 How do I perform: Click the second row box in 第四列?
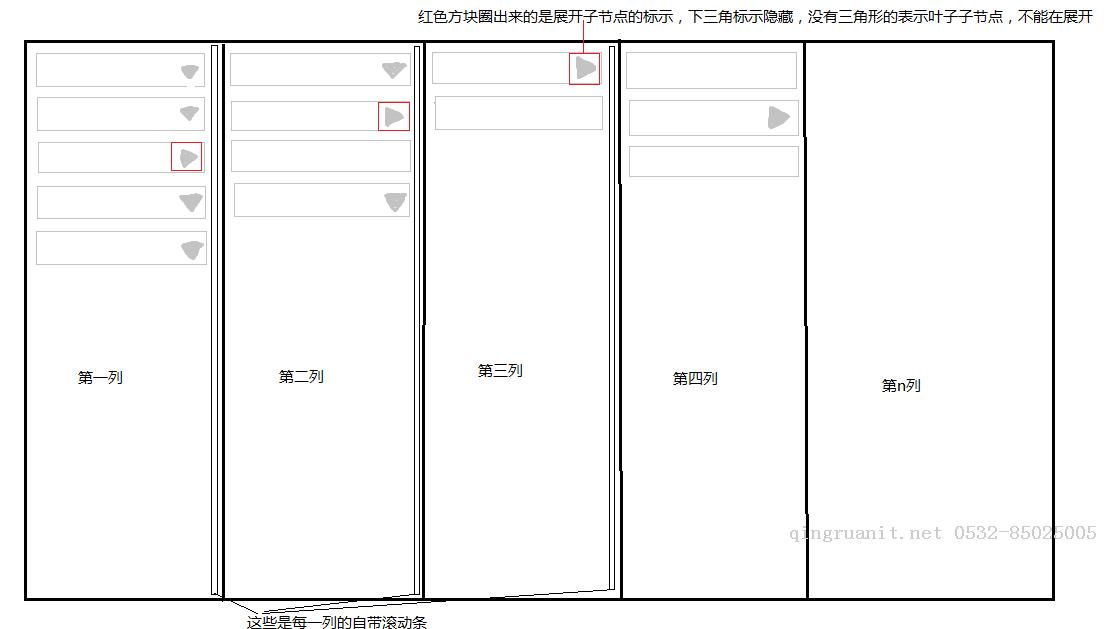pyautogui.click(x=714, y=117)
